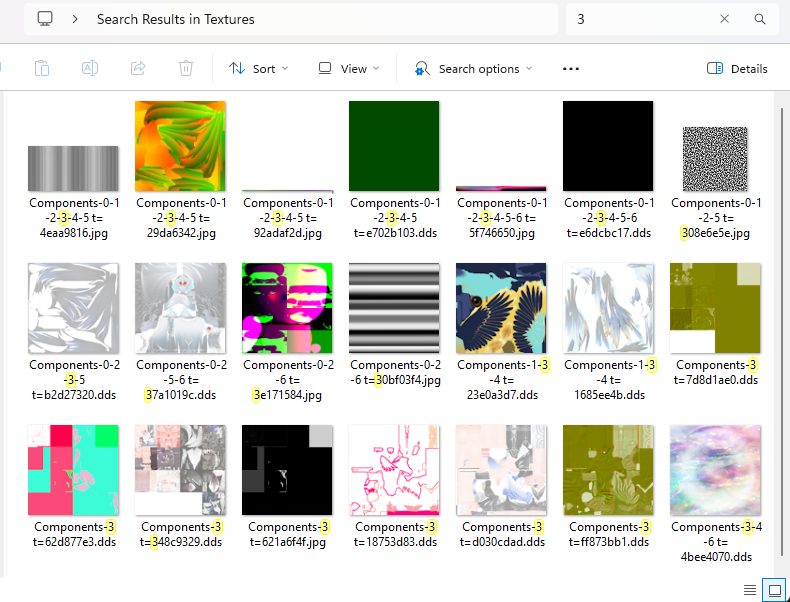Select pink outline thumbnail 18753d83.dds
Viewport: 790px width, 602px height.
click(394, 470)
